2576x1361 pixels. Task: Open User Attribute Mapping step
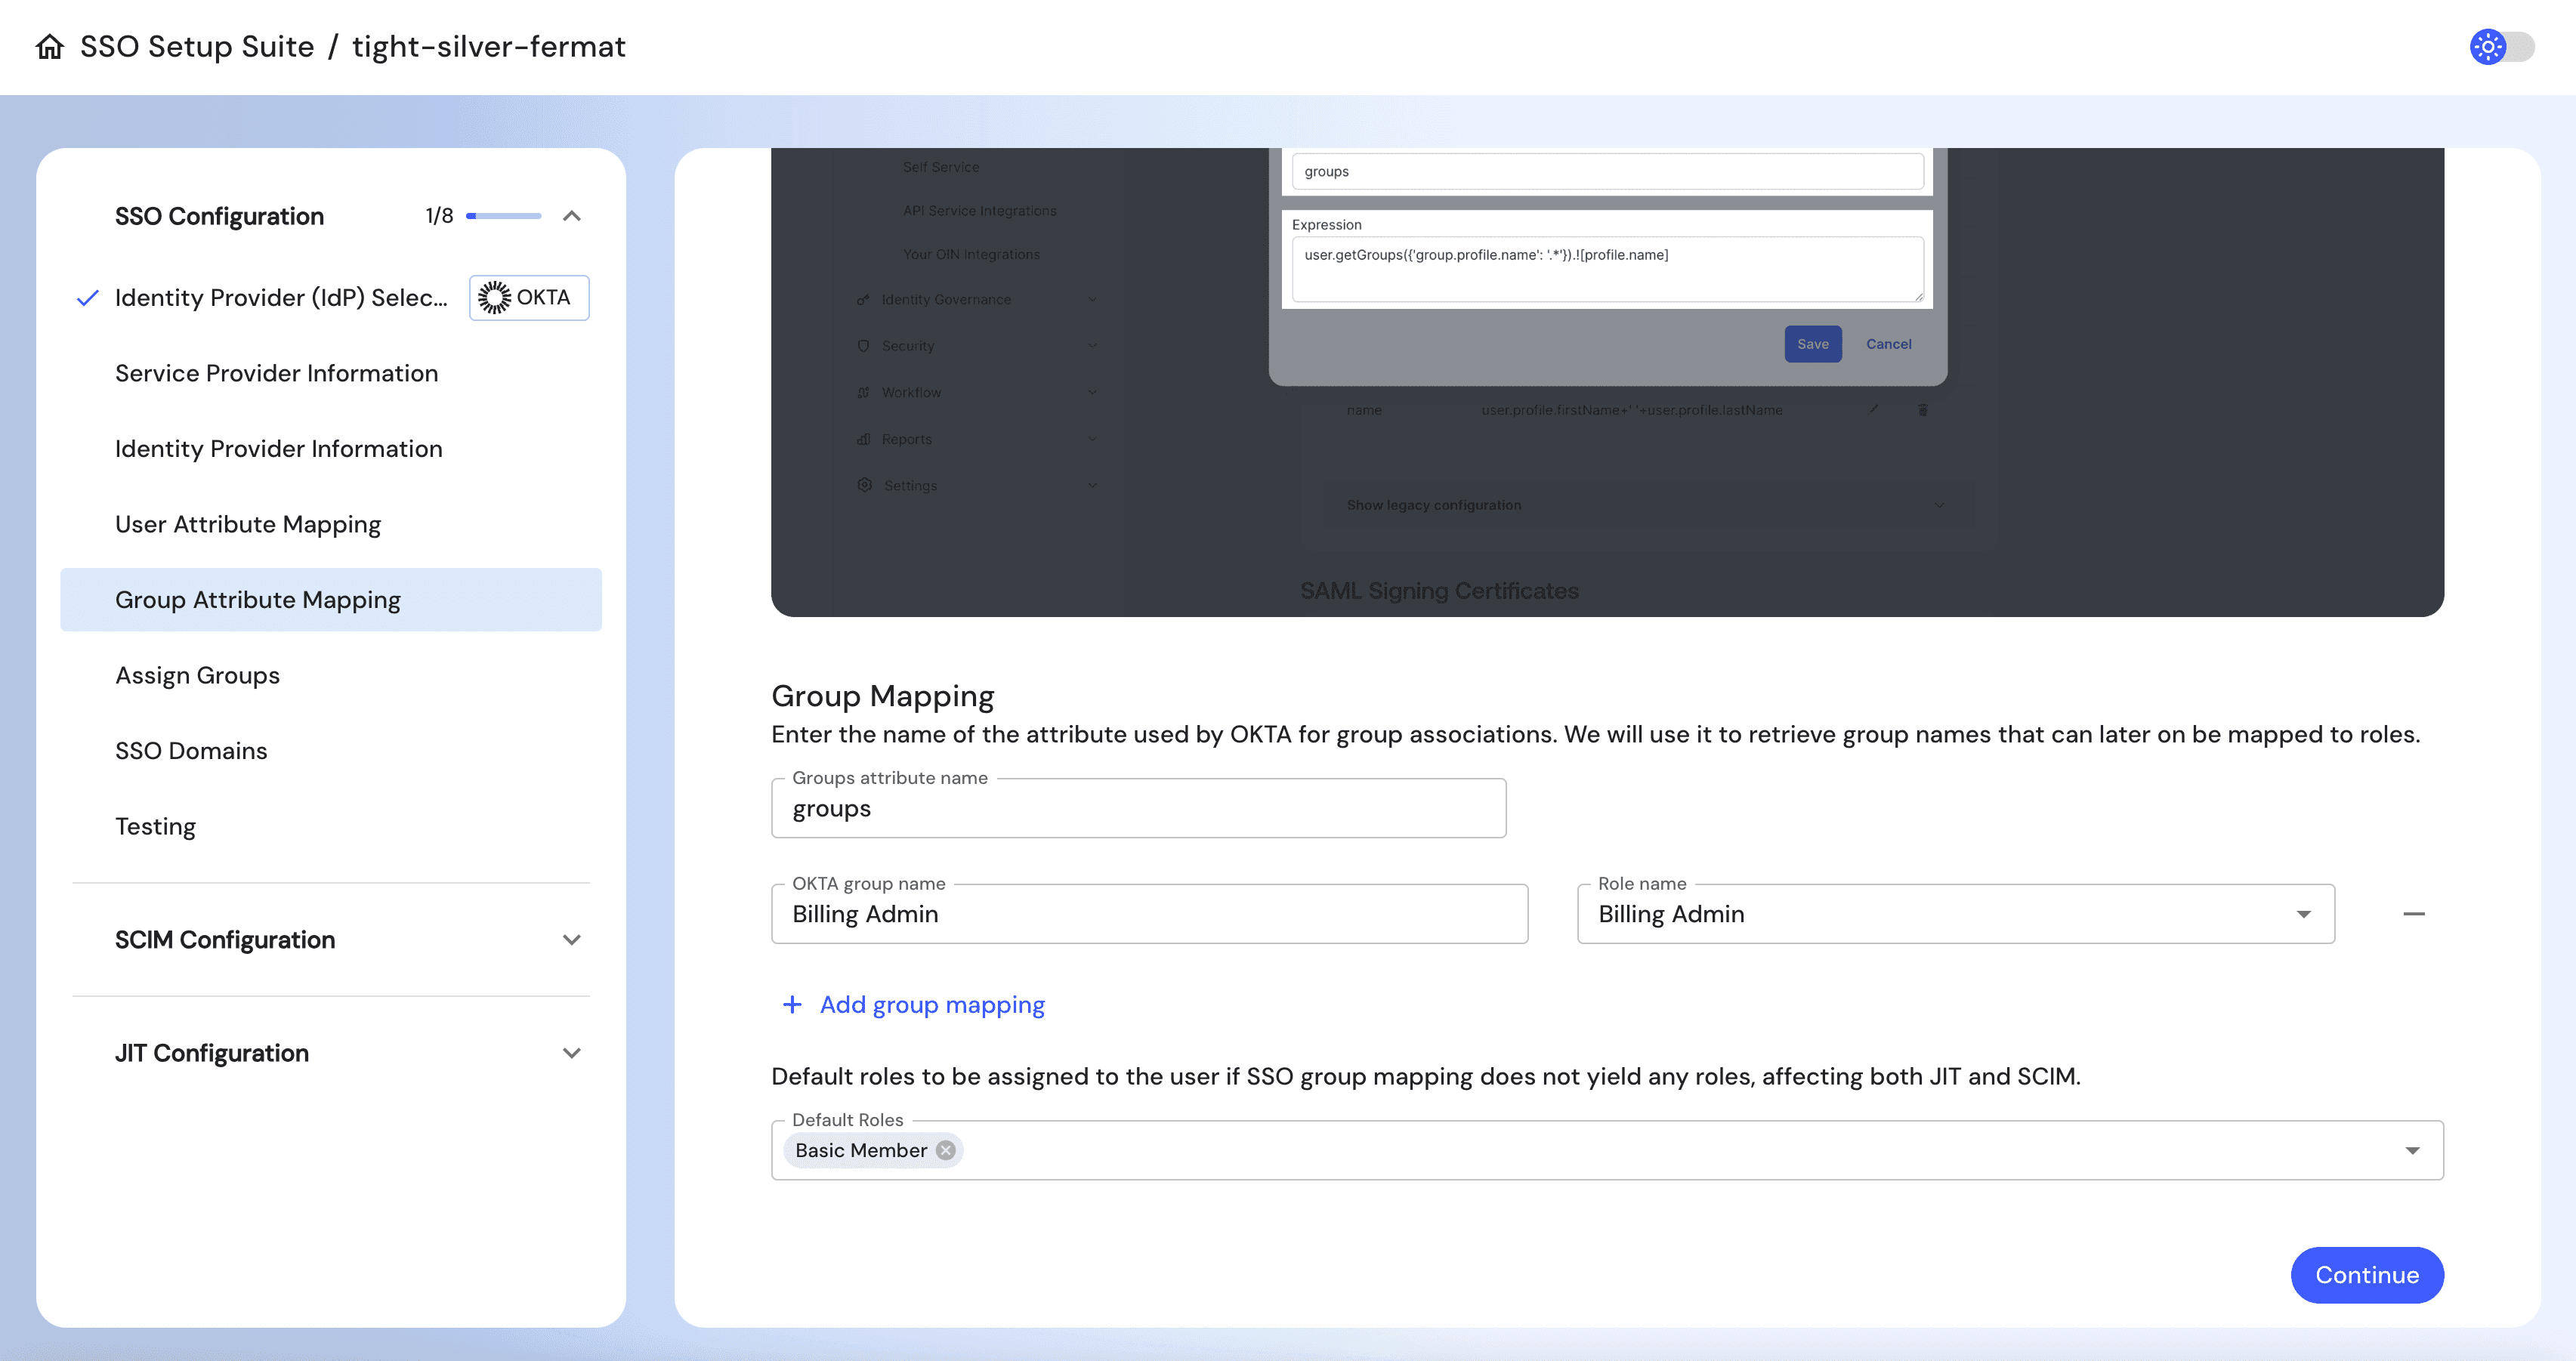pos(248,524)
